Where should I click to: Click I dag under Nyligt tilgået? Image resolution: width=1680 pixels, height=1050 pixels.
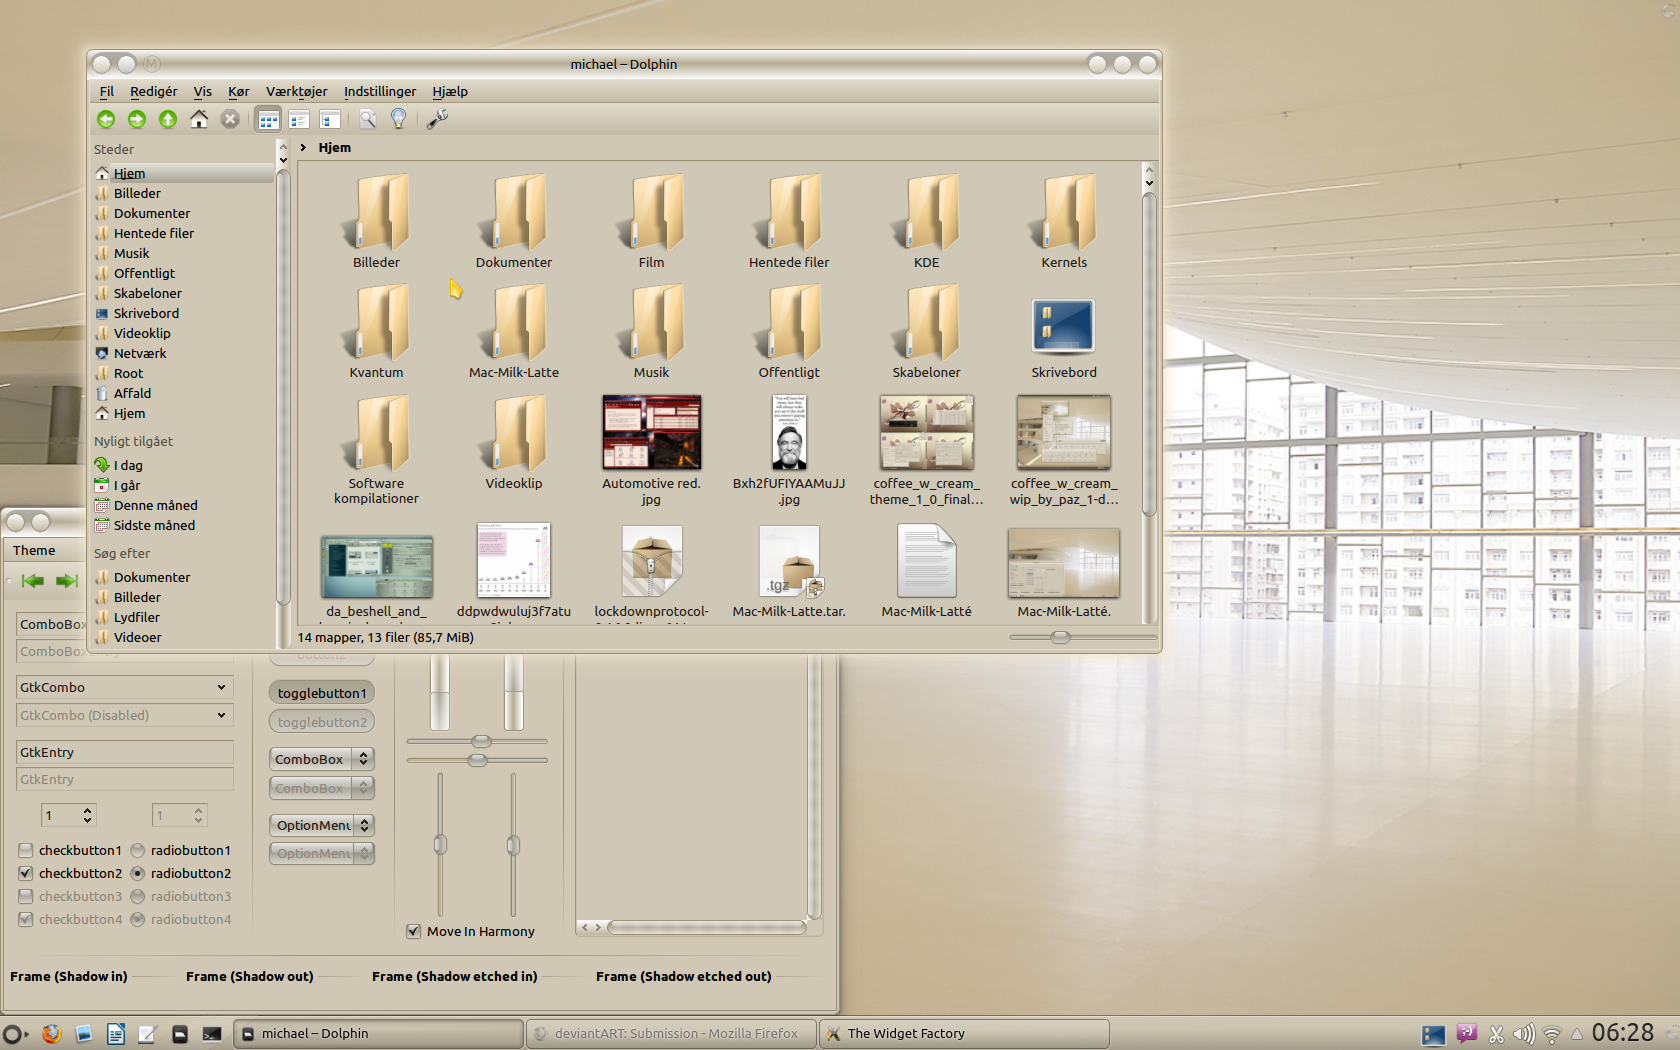[128, 465]
